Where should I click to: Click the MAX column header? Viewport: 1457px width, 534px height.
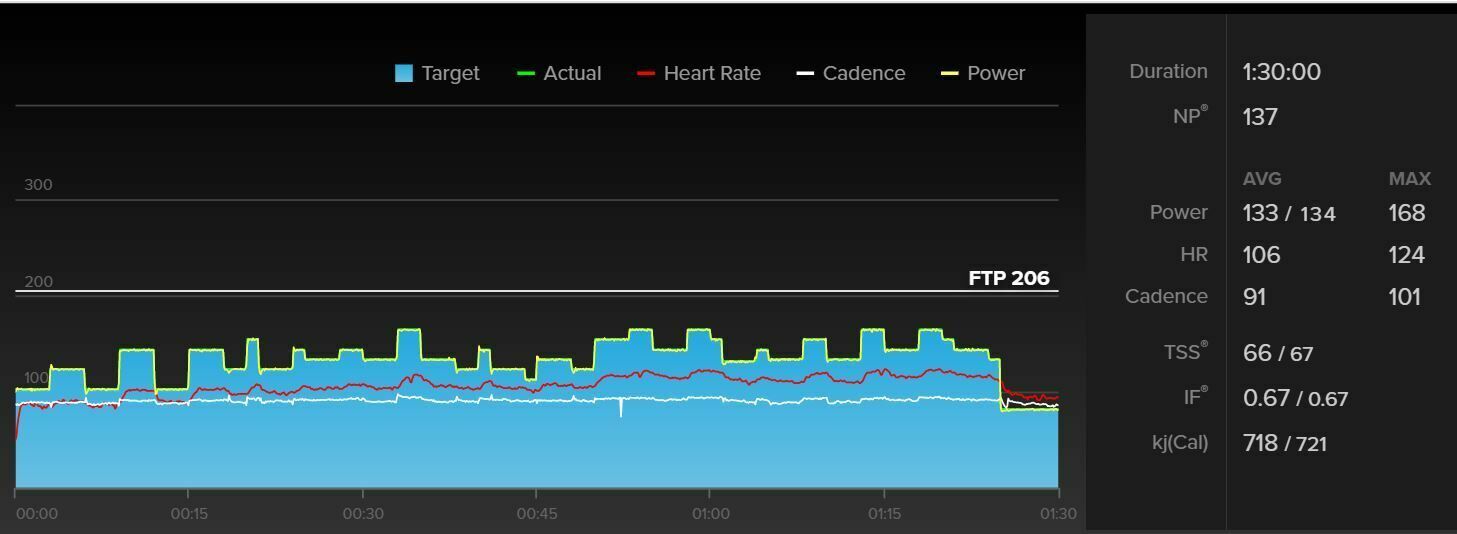coord(1409,179)
